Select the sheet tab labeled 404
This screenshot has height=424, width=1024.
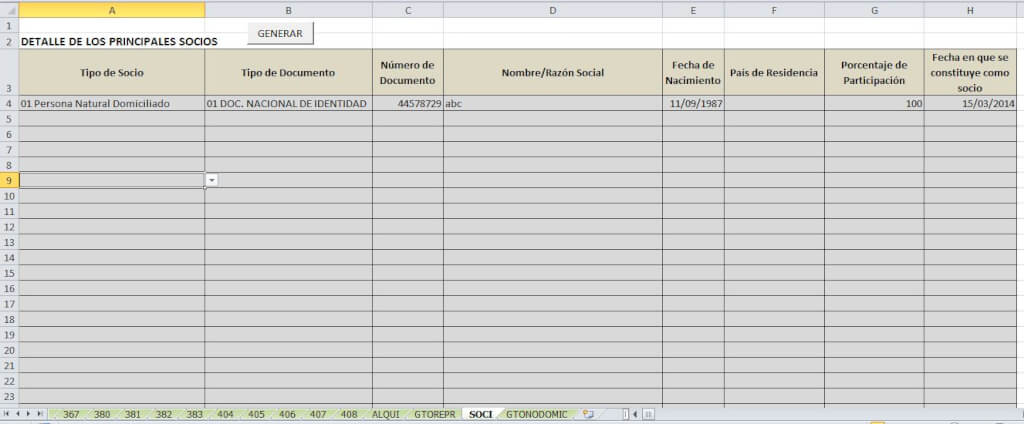tap(225, 414)
